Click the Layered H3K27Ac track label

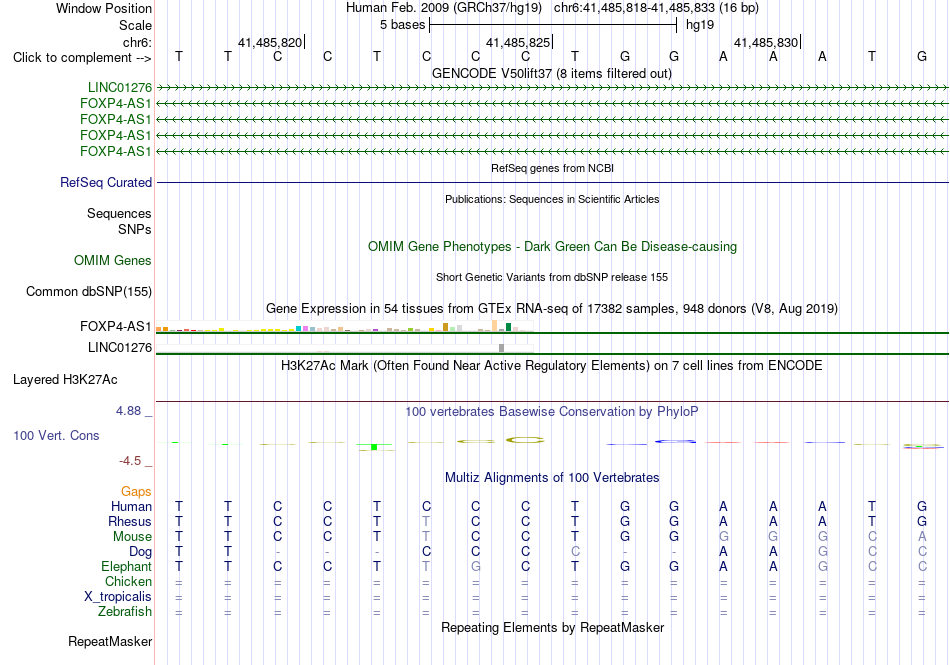(65, 380)
